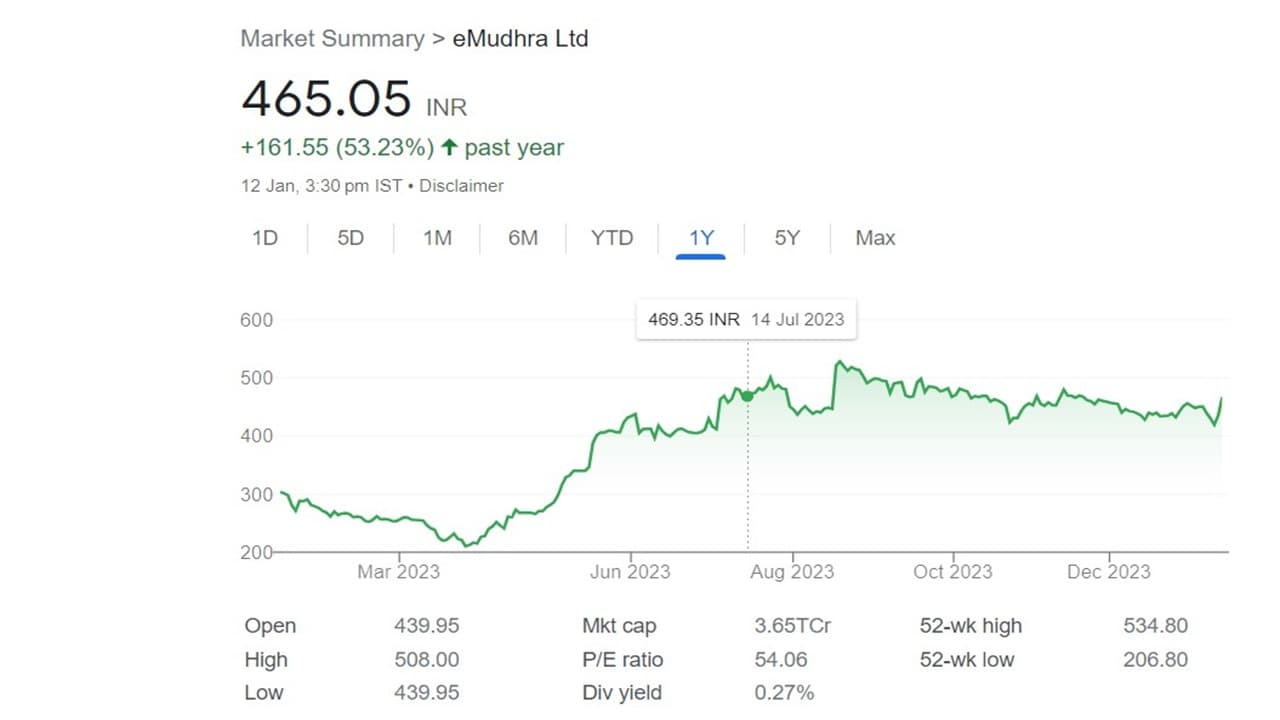The image size is (1280, 720).
Task: Switch to the 5D range tab
Action: (351, 238)
